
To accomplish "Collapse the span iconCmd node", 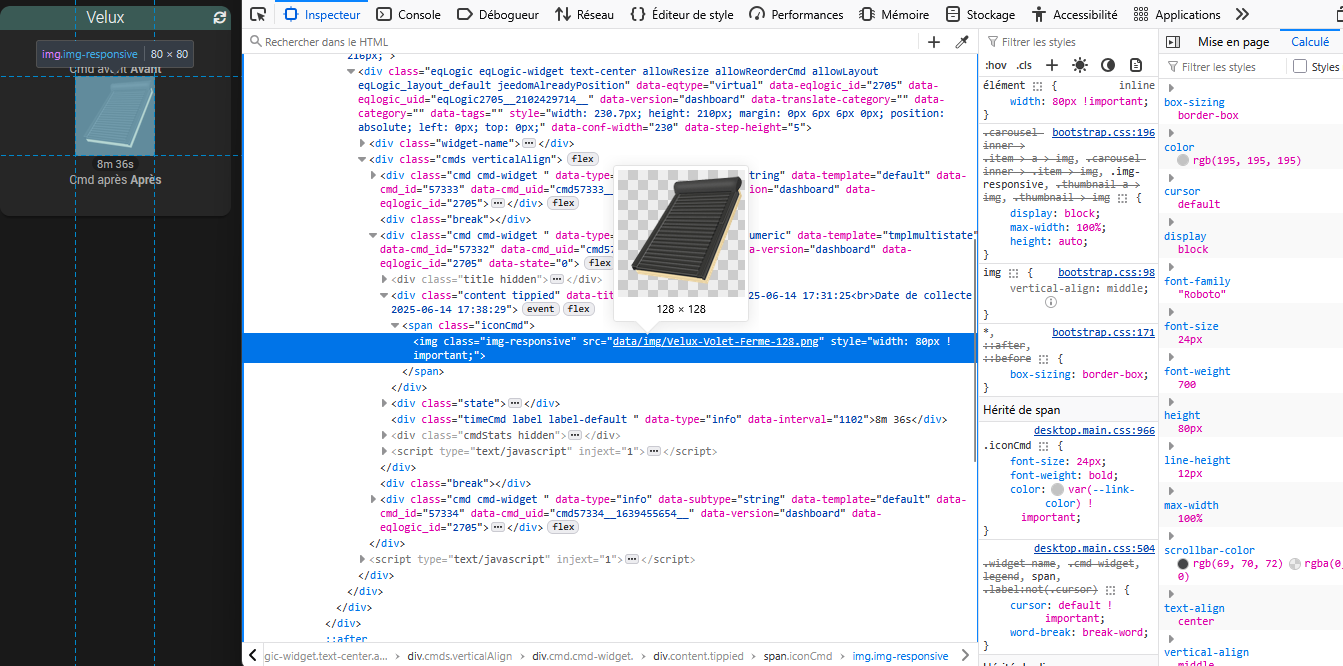I will (396, 326).
